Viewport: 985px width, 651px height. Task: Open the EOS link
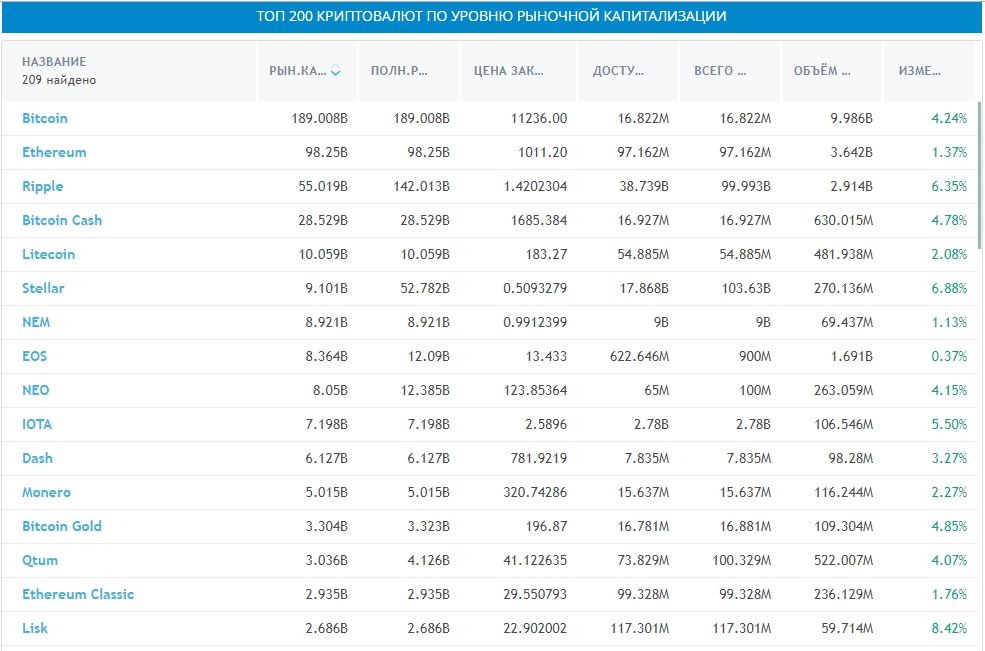tap(35, 356)
